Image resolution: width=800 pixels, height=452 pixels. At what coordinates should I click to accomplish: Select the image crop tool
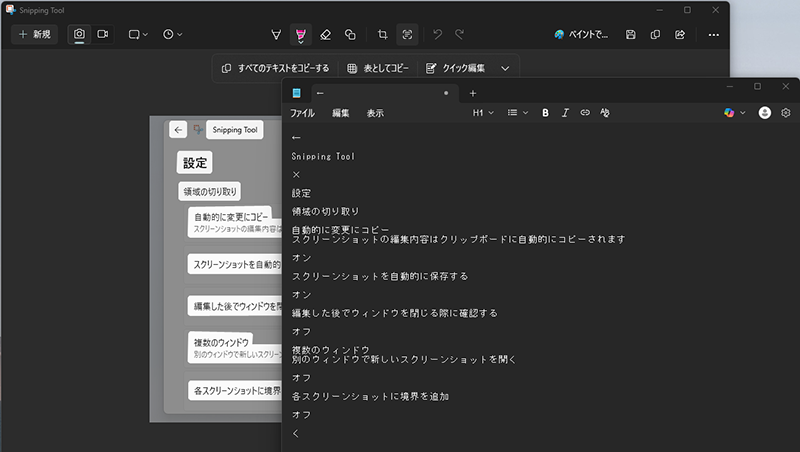pos(382,34)
